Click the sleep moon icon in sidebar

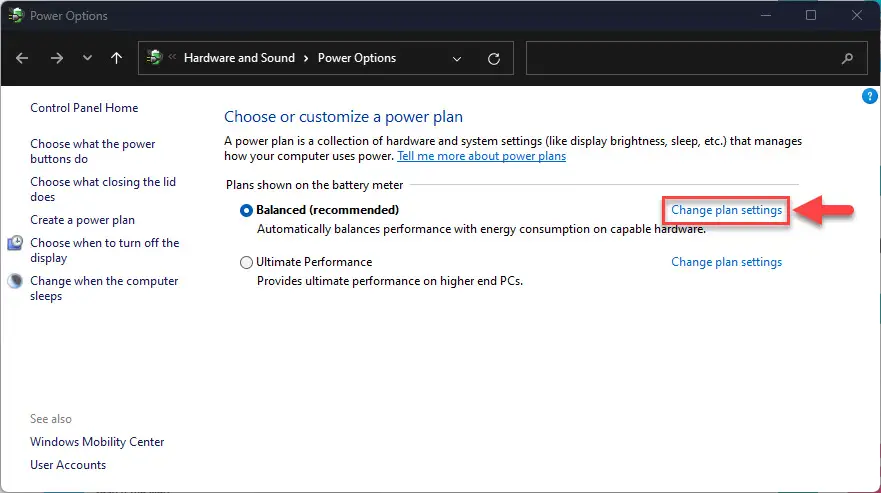(15, 281)
